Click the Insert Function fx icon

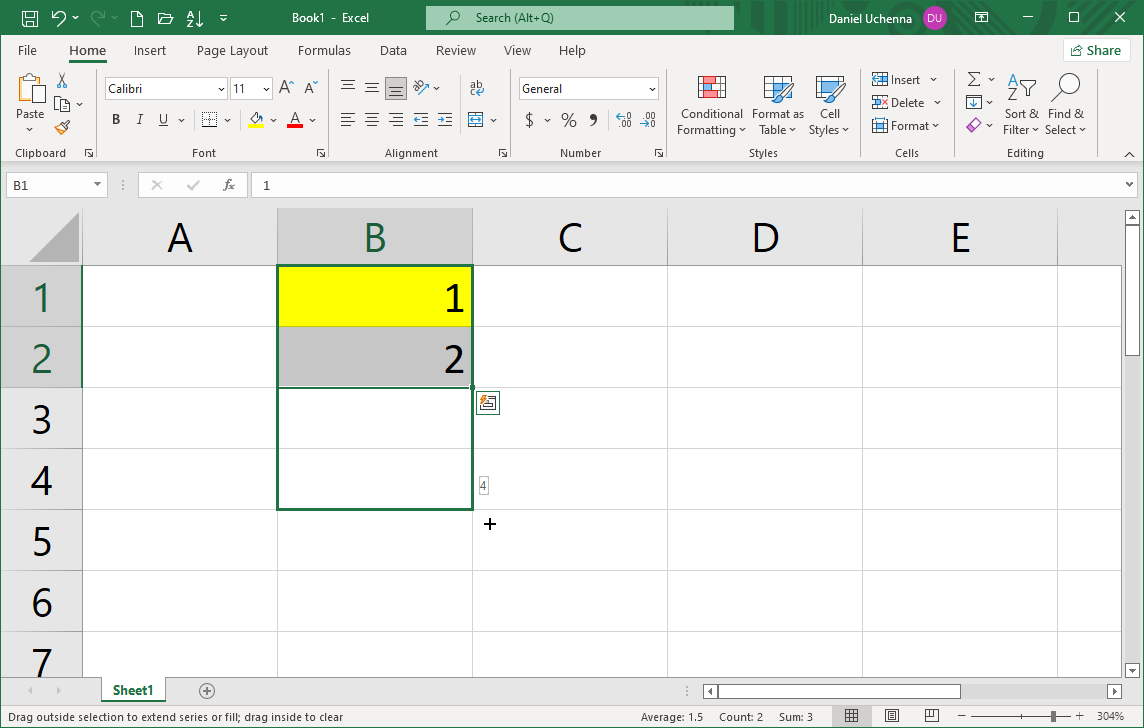pyautogui.click(x=229, y=185)
